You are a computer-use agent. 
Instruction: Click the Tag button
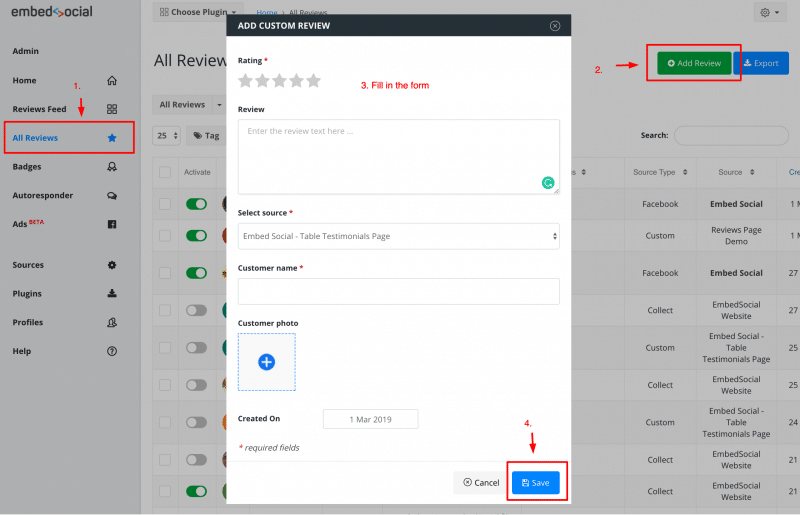click(x=206, y=136)
